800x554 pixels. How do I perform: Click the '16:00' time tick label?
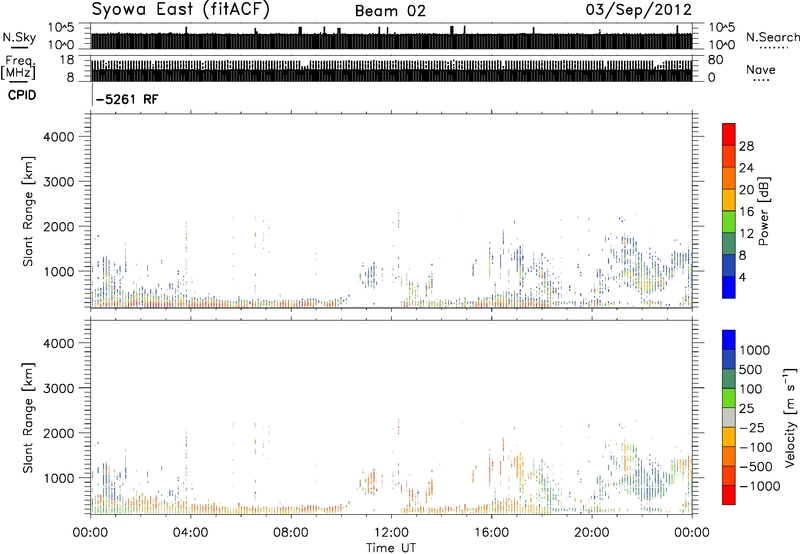point(491,533)
